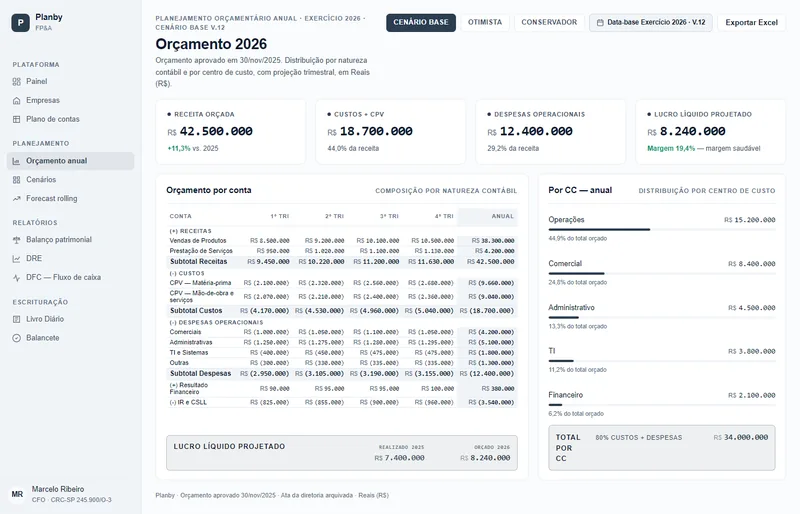Click the Lucro Líquido Projetado card at top

pos(711,132)
